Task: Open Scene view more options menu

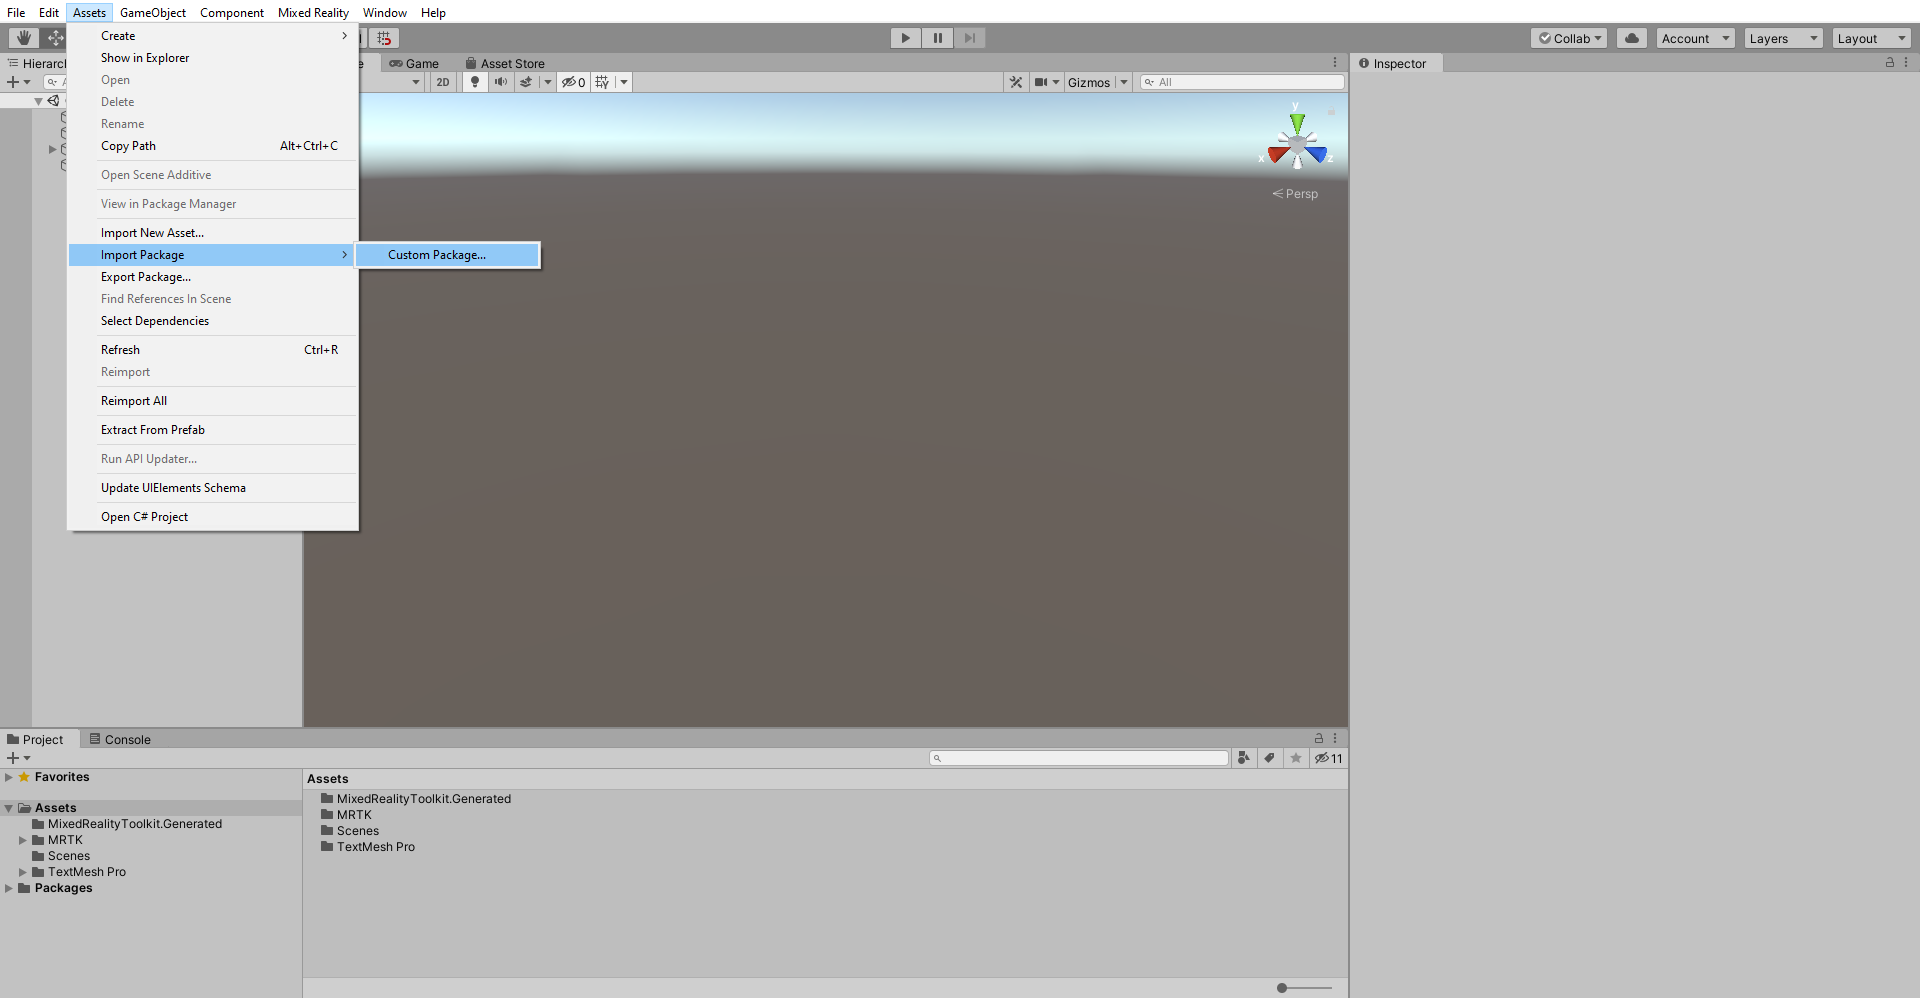Action: pyautogui.click(x=1334, y=62)
